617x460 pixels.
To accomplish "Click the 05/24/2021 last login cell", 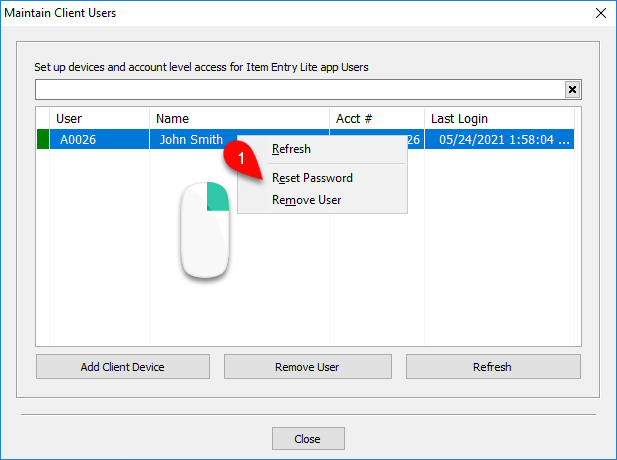I will (x=499, y=139).
